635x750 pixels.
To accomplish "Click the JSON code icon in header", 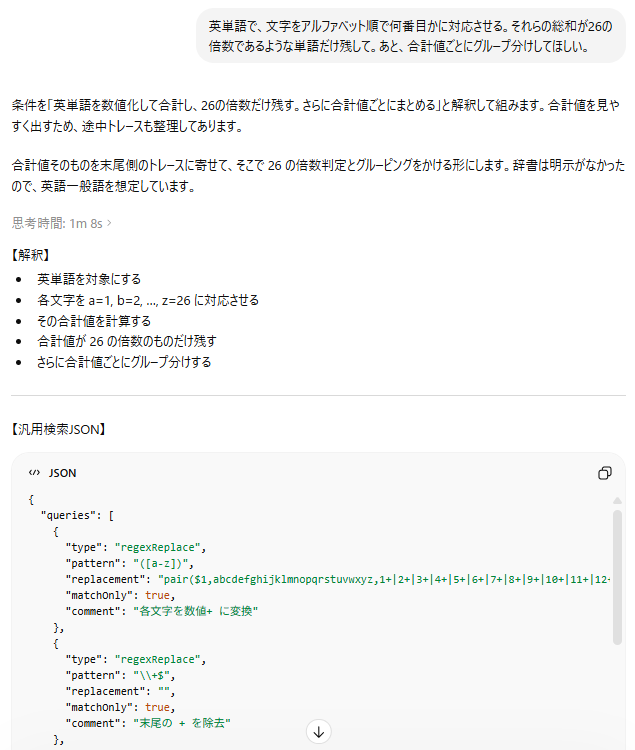I will coord(34,473).
